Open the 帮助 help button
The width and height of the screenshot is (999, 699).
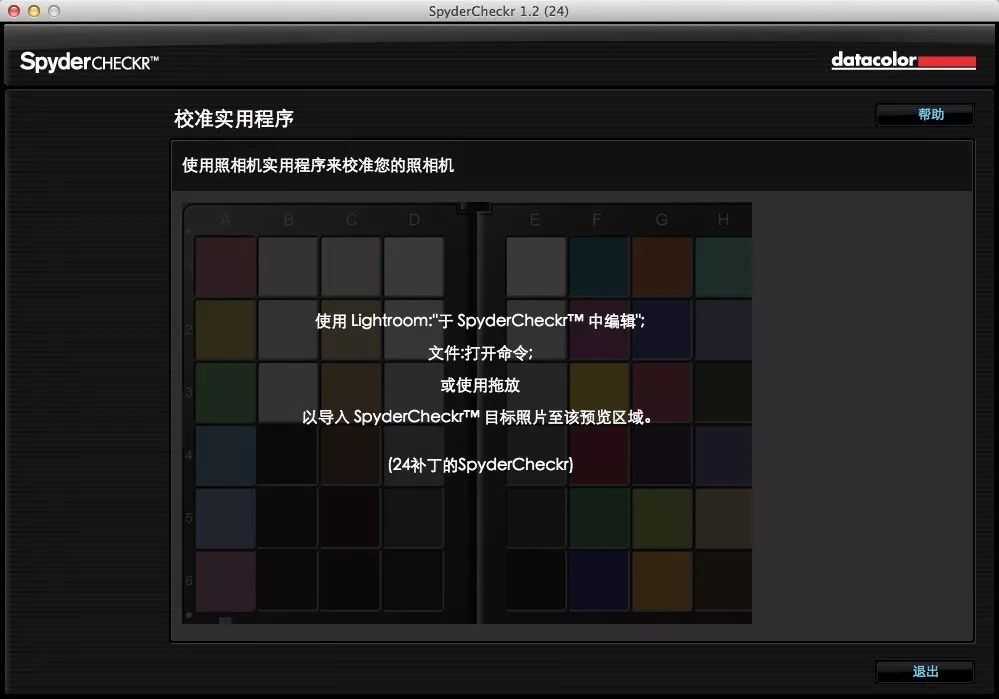point(924,115)
